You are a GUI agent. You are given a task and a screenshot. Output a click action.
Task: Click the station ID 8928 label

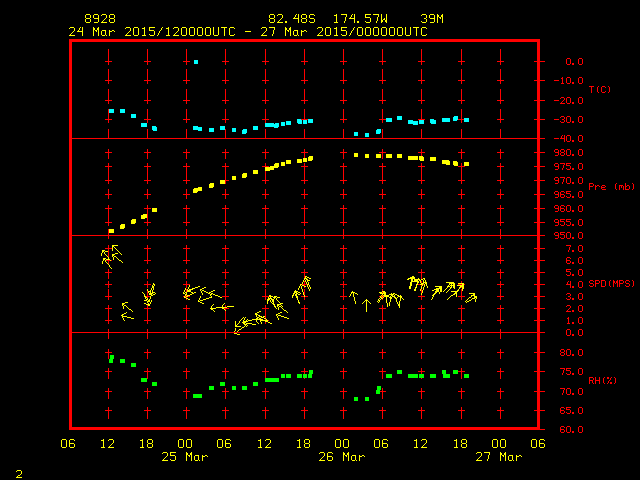[x=100, y=19]
